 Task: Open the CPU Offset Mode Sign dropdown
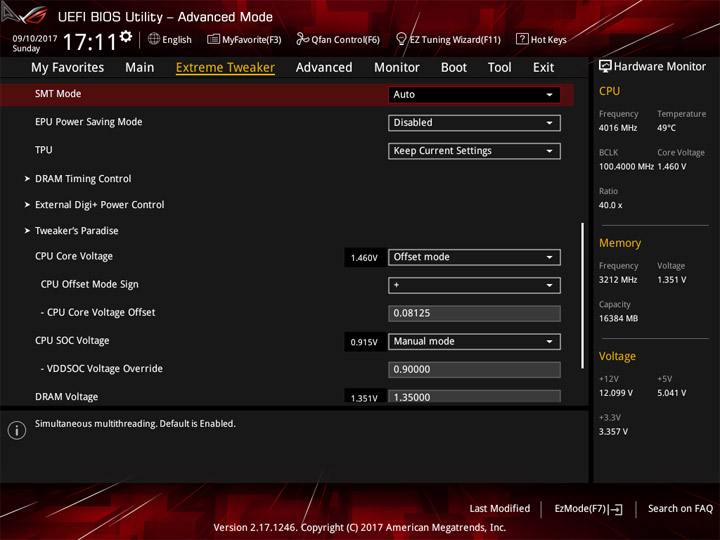coord(474,285)
